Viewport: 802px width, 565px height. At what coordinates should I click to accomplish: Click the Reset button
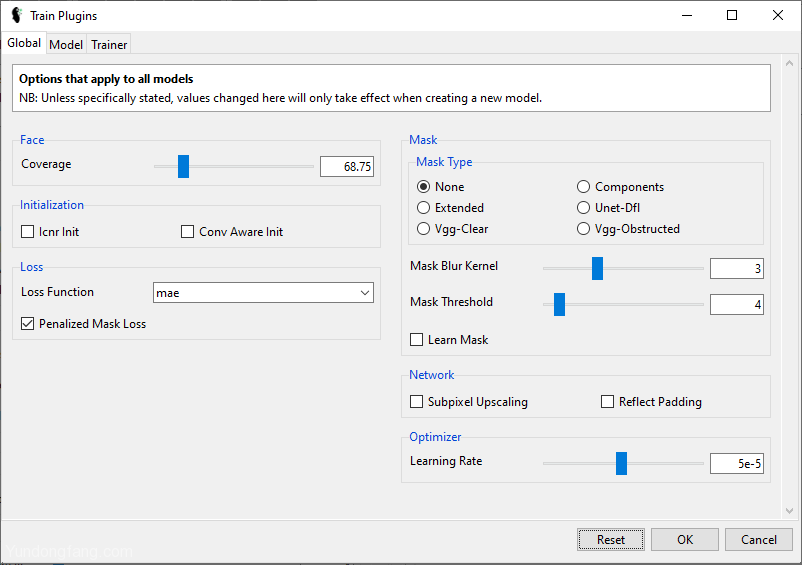(611, 539)
